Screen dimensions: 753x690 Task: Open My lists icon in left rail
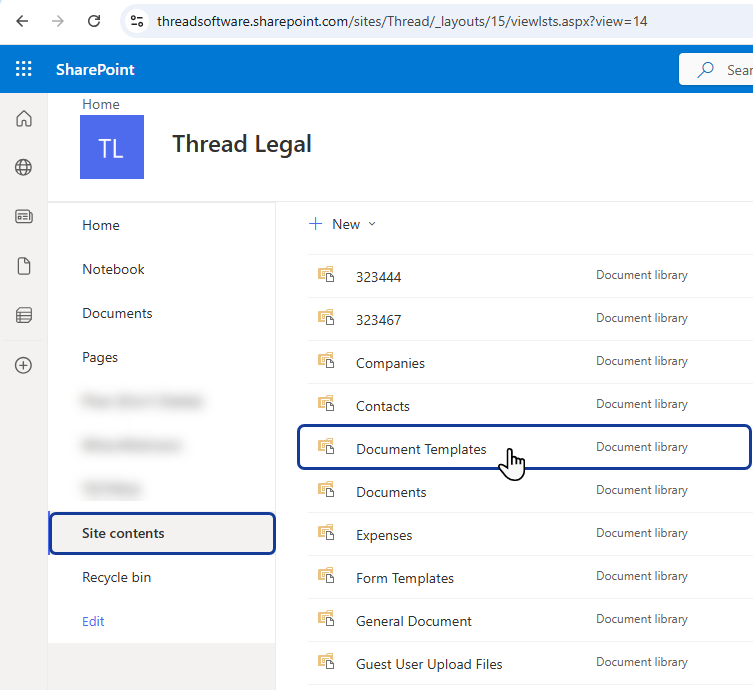click(x=24, y=315)
